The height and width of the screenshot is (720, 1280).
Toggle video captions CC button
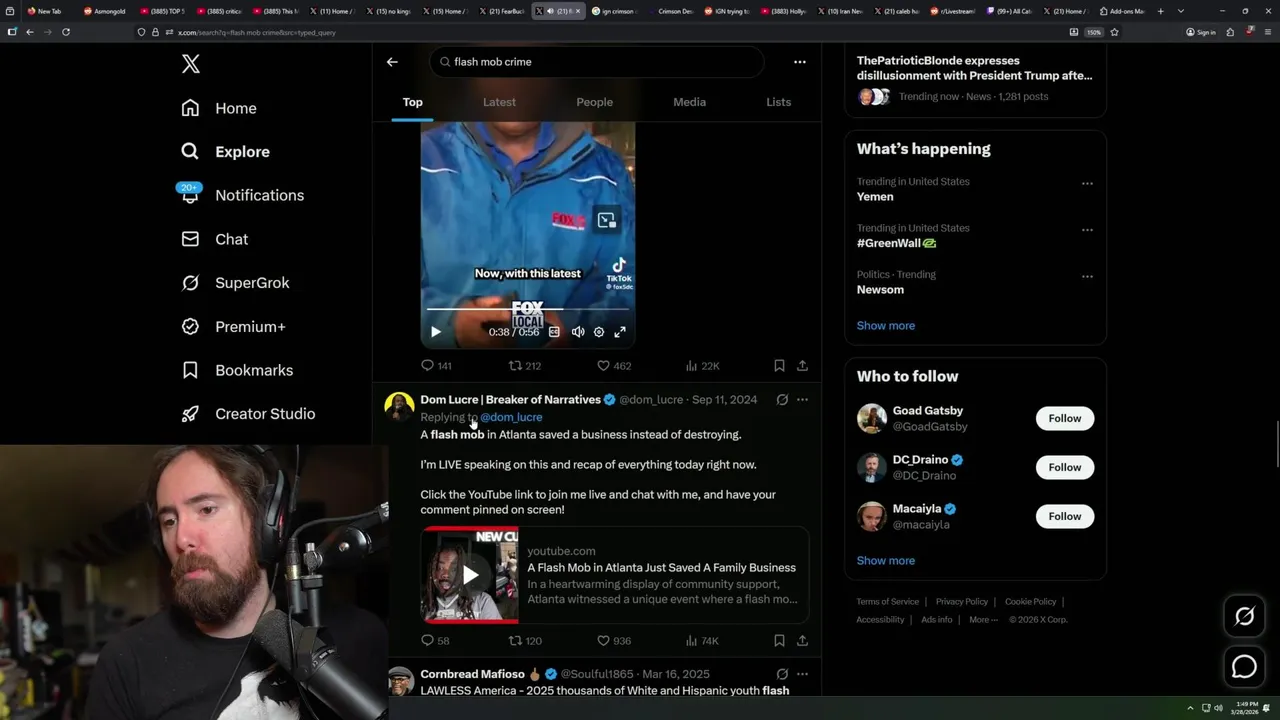point(554,332)
